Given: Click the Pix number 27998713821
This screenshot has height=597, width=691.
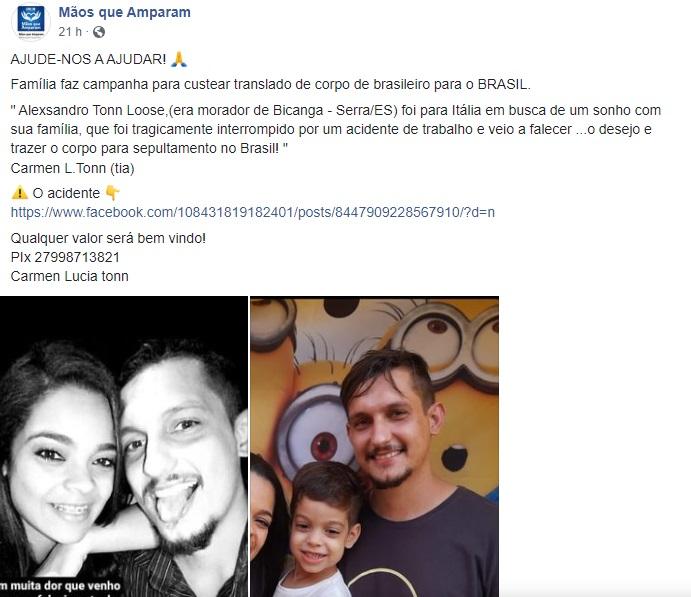Looking at the screenshot, I should pyautogui.click(x=77, y=257).
